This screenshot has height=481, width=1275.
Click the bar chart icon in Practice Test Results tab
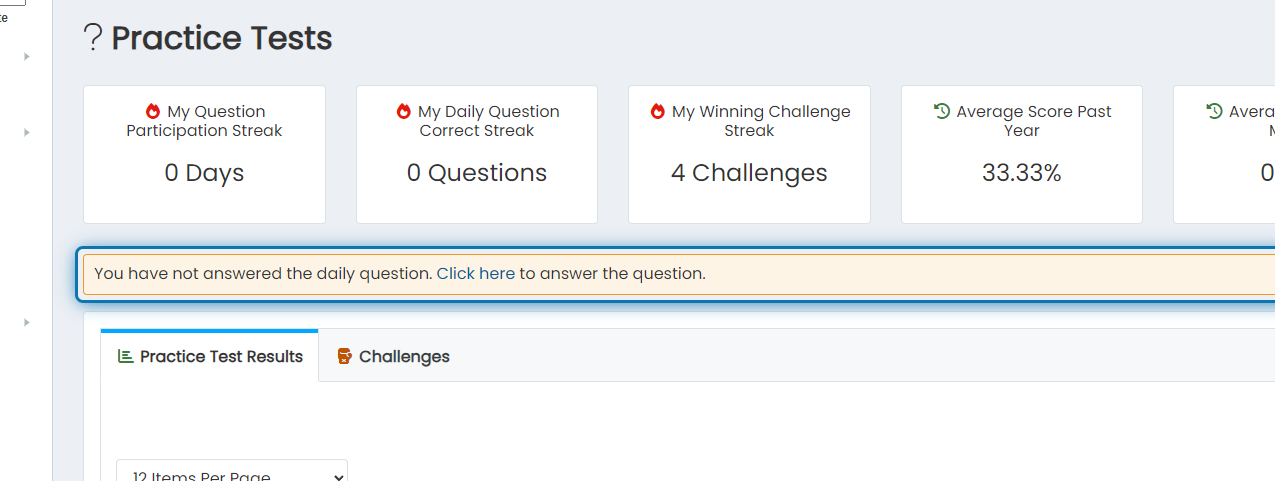125,356
